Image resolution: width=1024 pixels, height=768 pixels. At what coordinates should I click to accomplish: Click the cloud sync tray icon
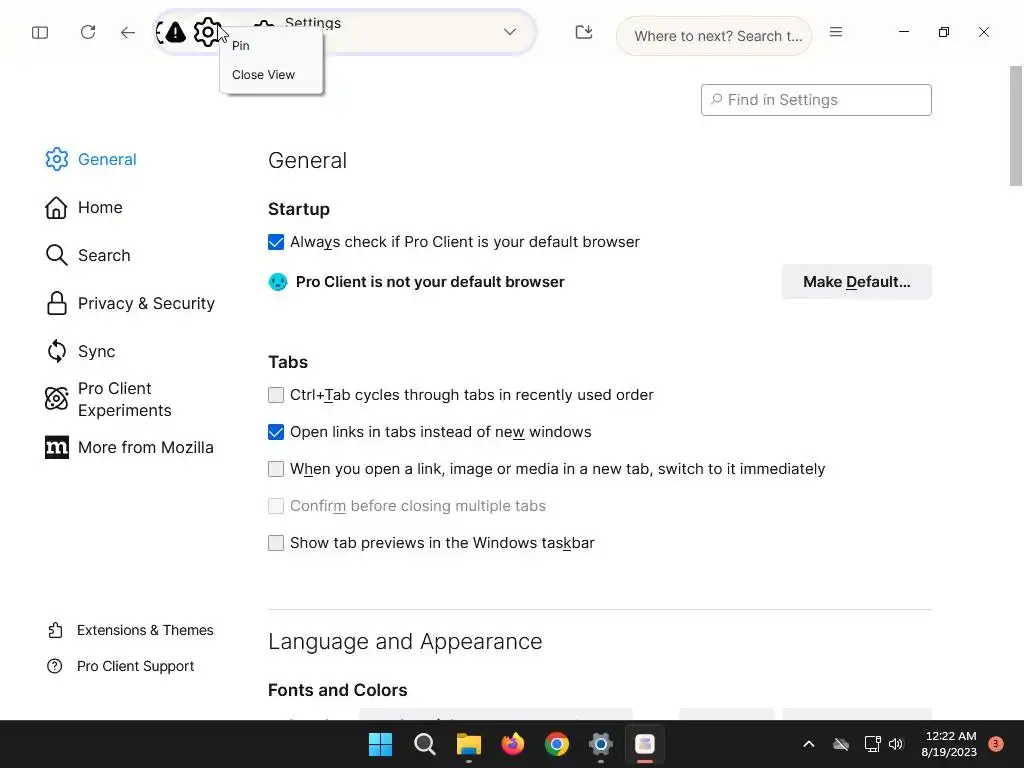[x=840, y=744]
